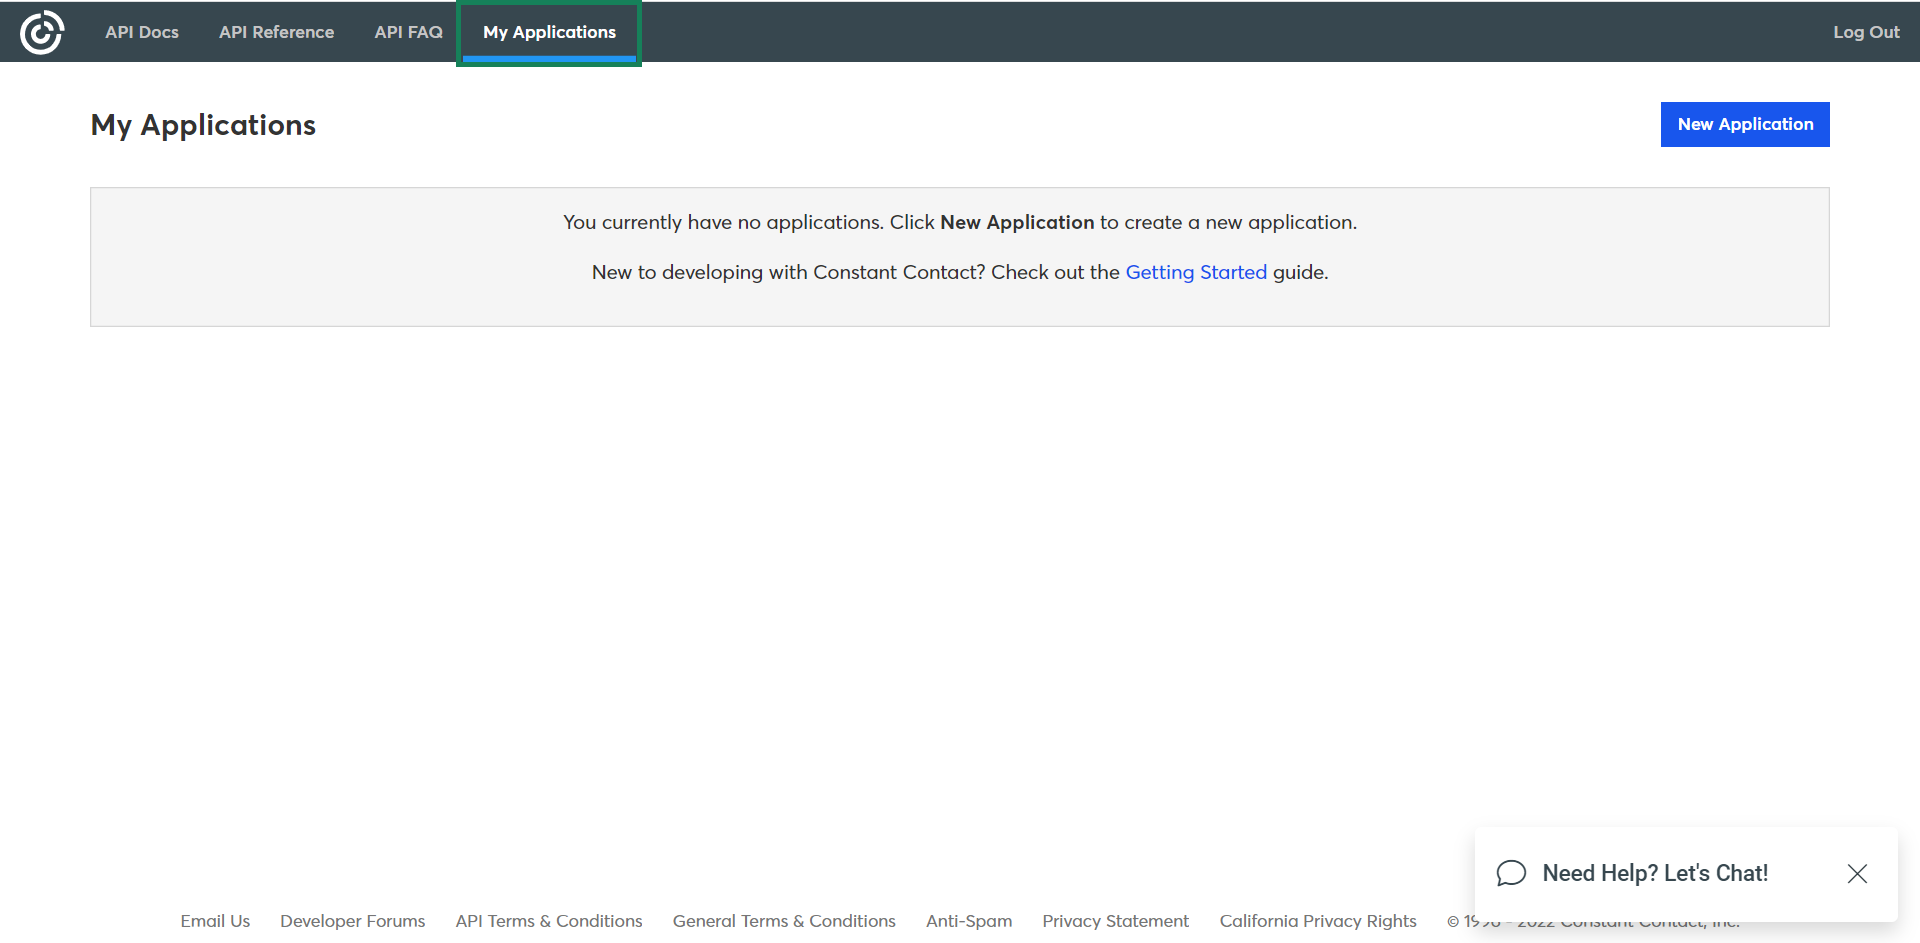
Task: Open California Privacy Rights footer link
Action: point(1317,921)
